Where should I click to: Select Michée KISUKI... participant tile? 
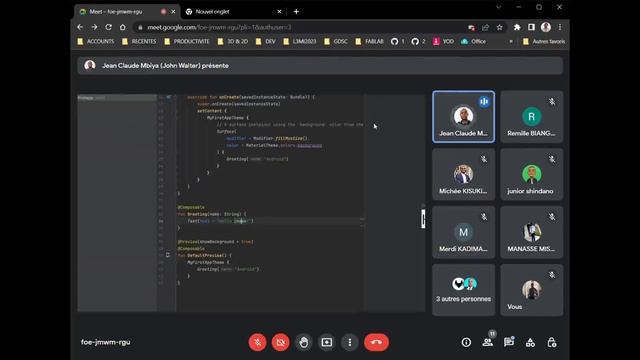463,174
